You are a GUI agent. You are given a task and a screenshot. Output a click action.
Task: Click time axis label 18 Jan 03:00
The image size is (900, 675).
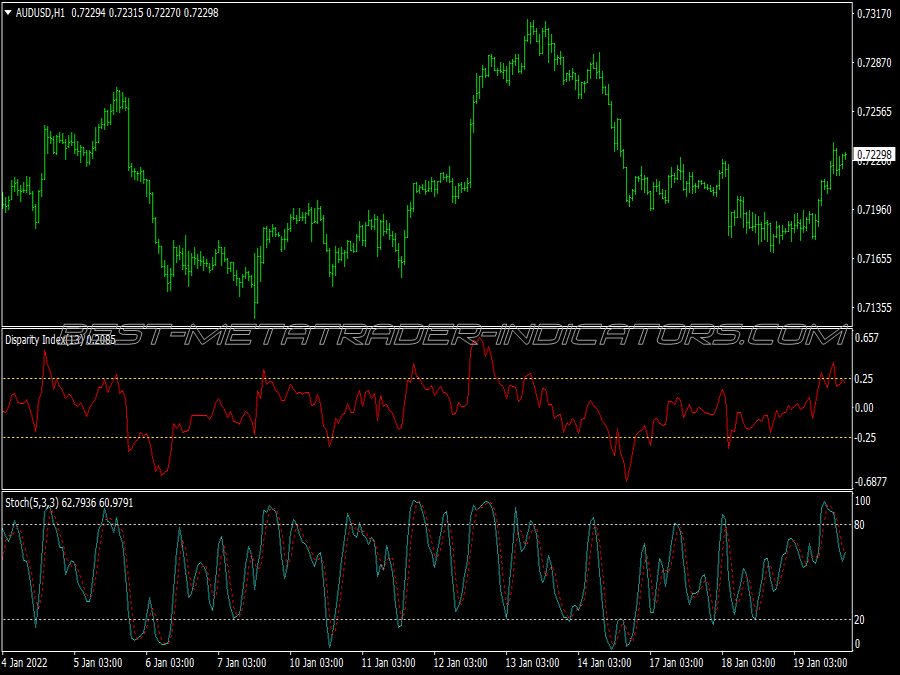coord(748,662)
